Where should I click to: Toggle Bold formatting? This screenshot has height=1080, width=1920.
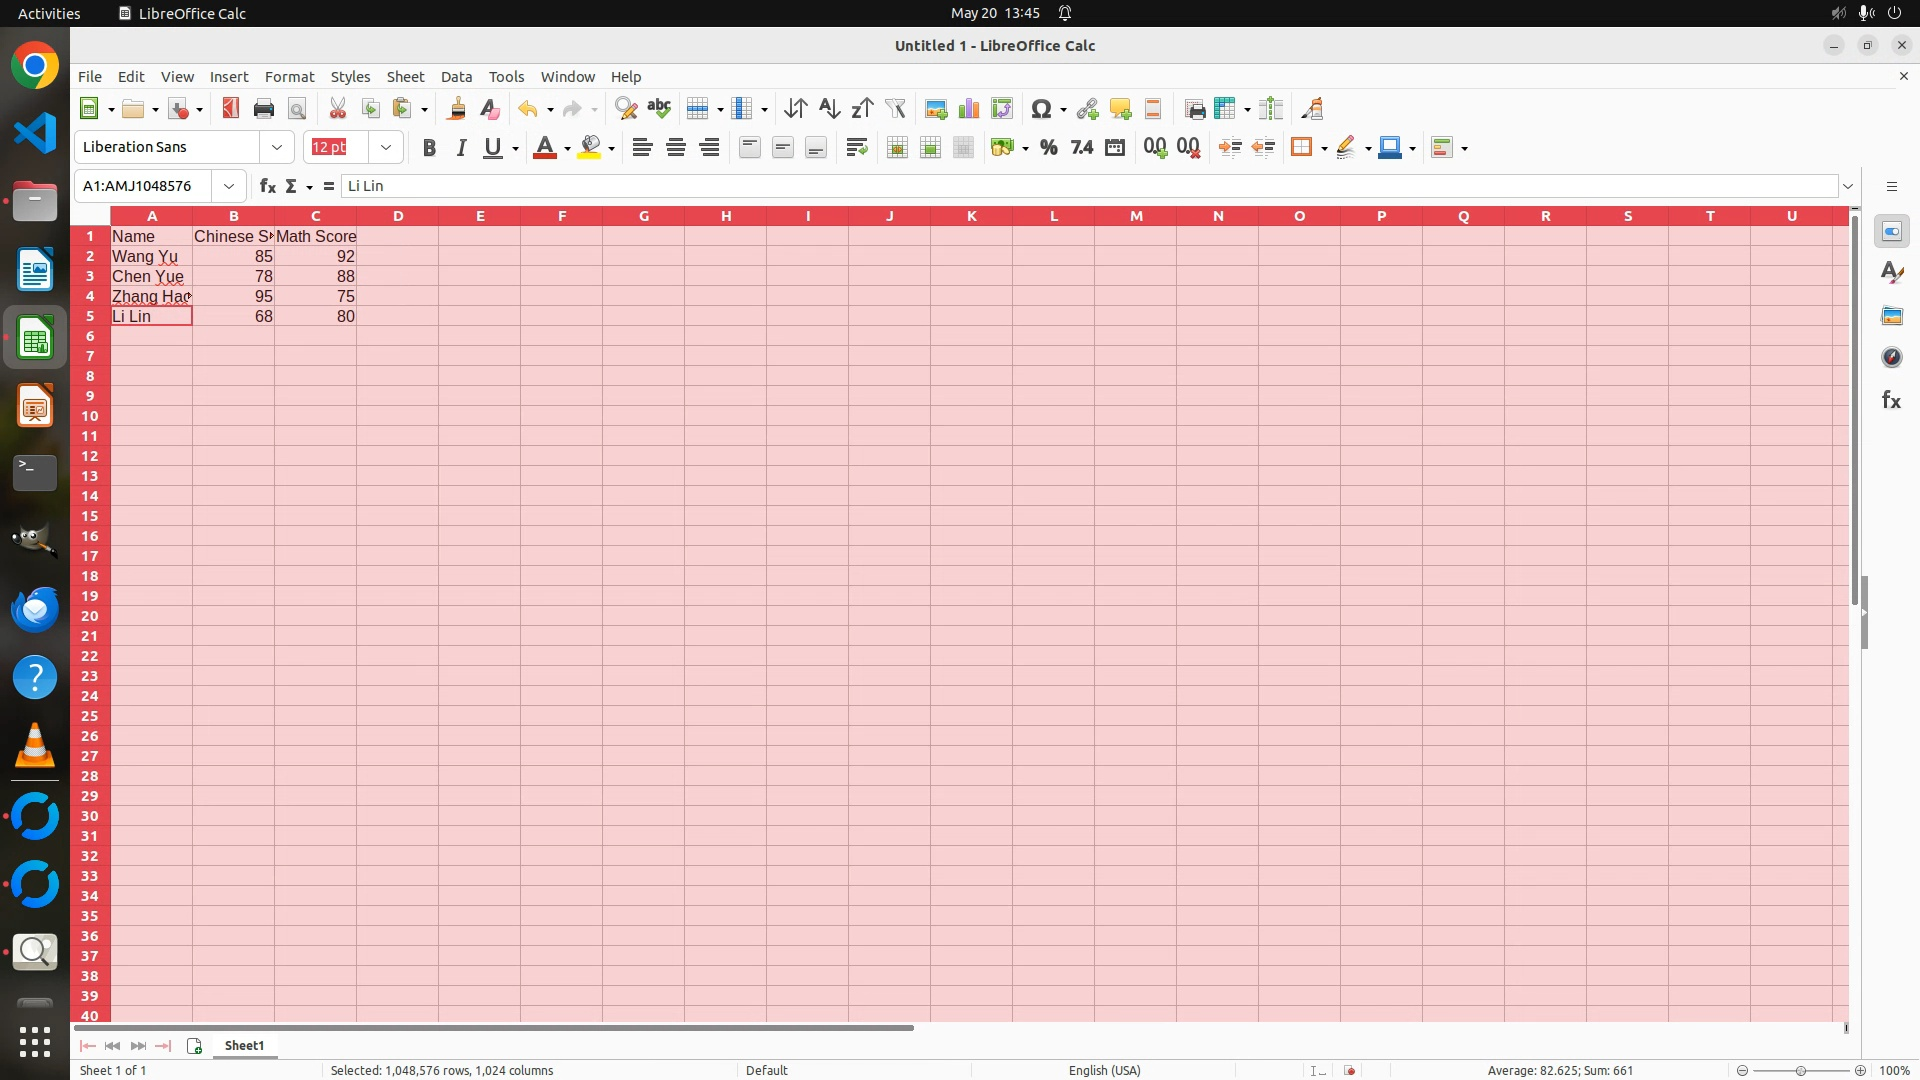429,148
